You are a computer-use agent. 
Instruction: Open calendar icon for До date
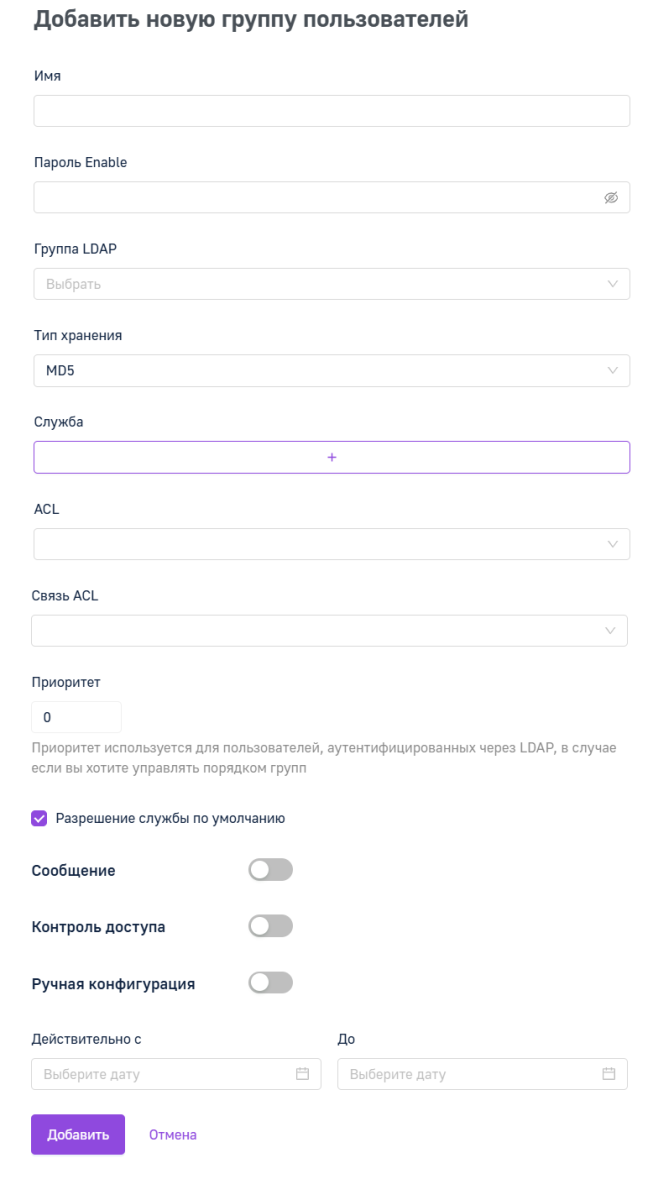pos(608,1074)
